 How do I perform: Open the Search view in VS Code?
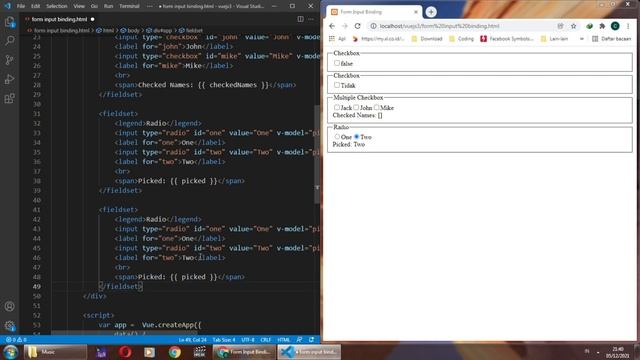point(9,40)
